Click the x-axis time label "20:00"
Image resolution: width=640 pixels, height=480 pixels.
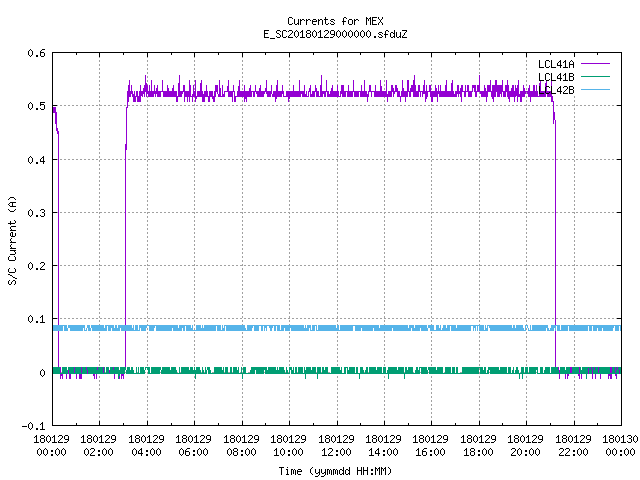(x=525, y=452)
